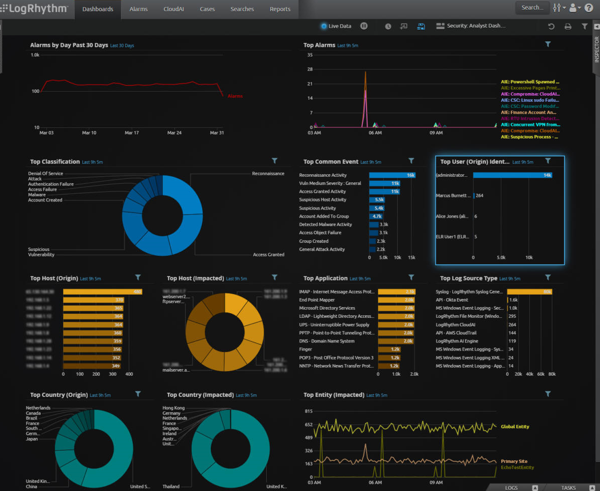This screenshot has width=601, height=491.
Task: Go to the Cases tab
Action: [x=207, y=9]
